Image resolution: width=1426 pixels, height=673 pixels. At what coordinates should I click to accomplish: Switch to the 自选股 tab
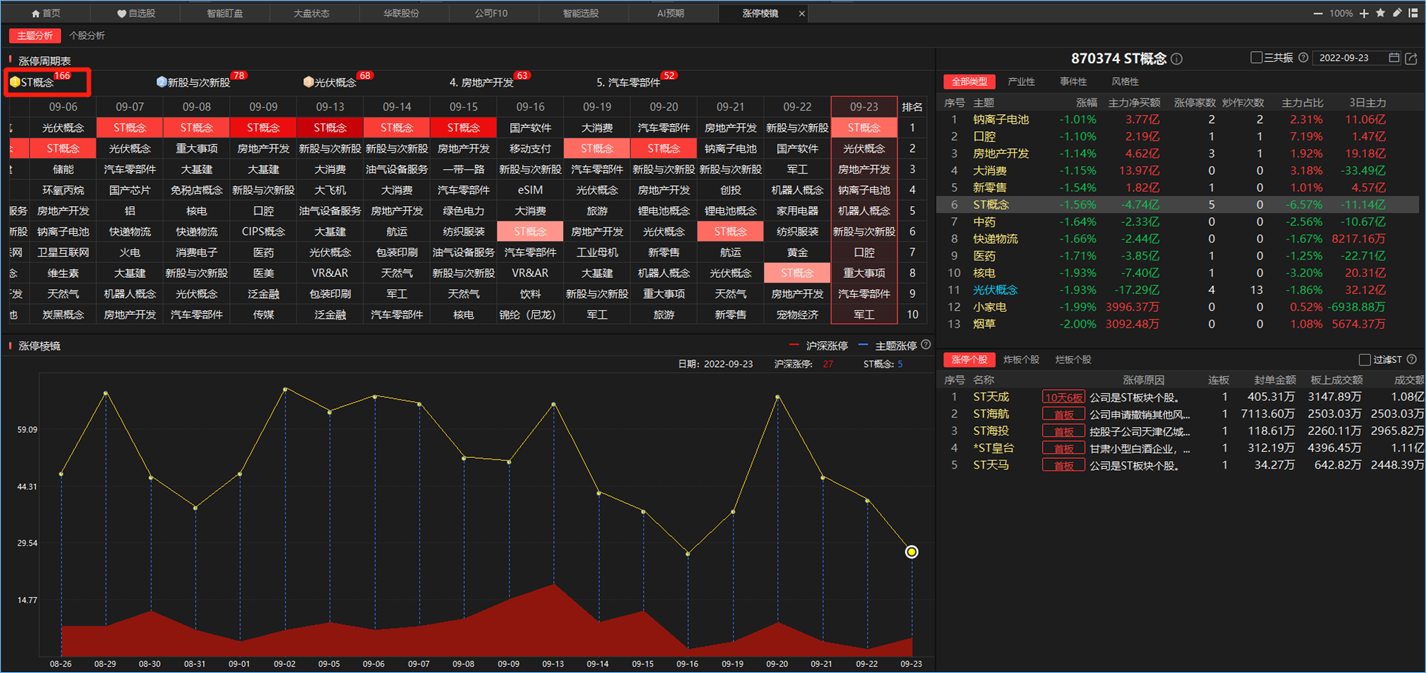[x=135, y=13]
